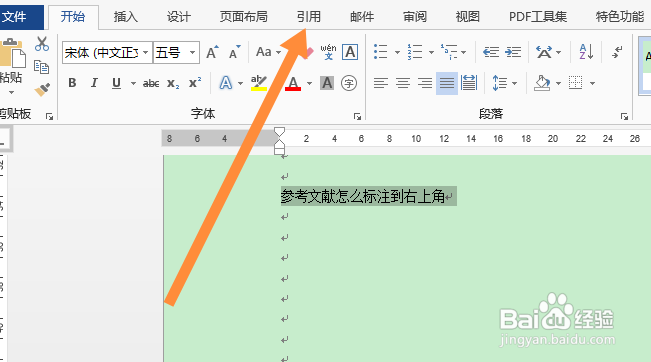Screen dimensions: 651x362
Task: Toggle underline formatting
Action: [117, 83]
